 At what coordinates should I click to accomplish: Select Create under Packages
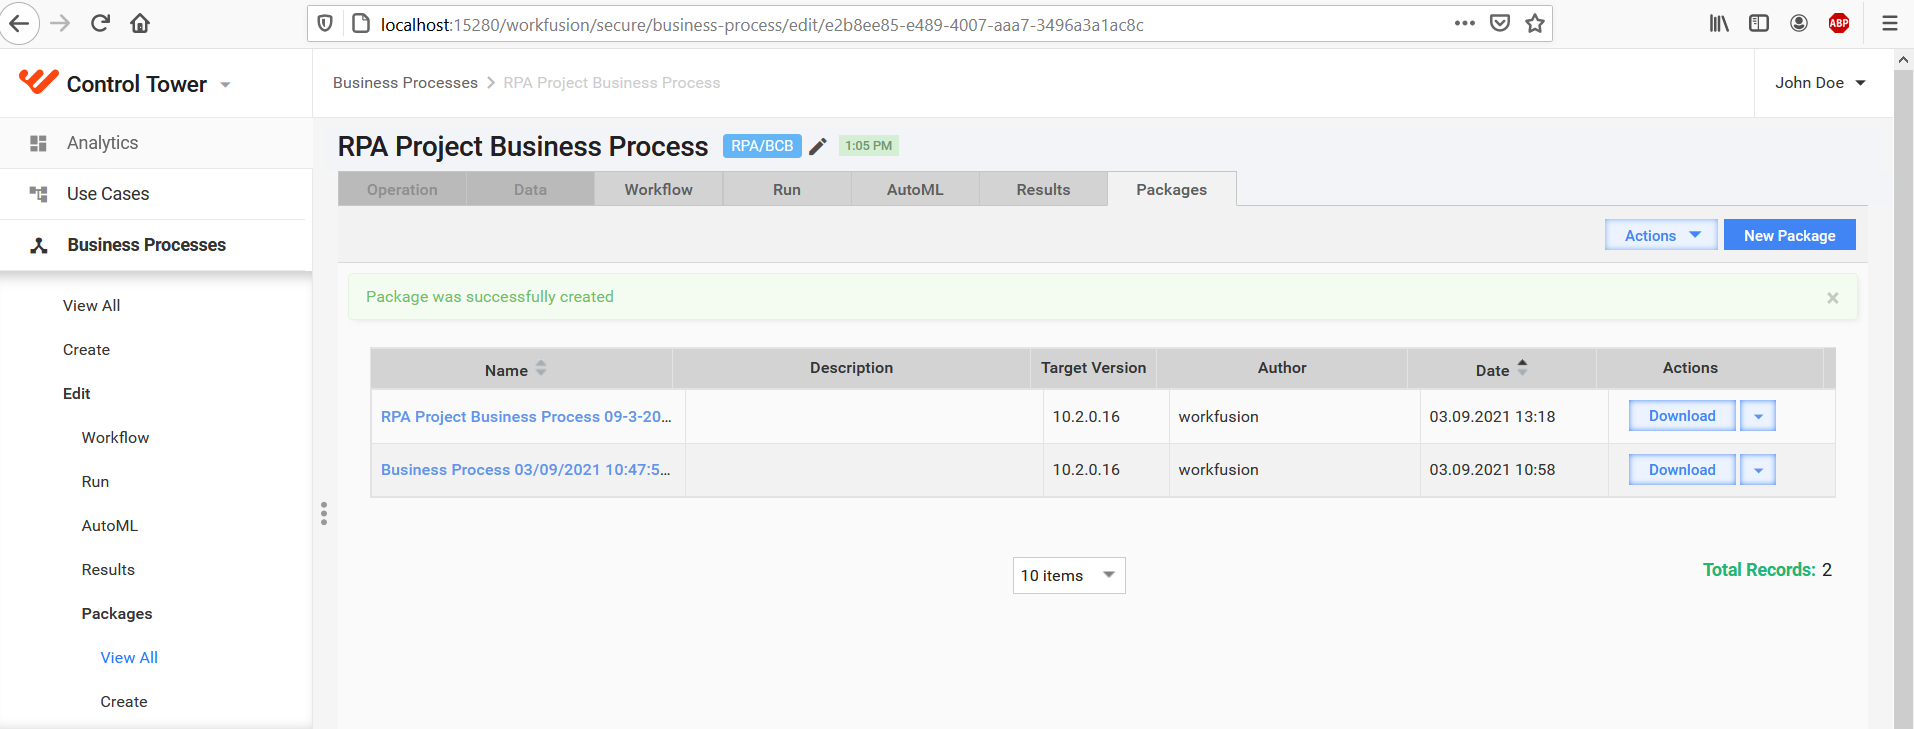point(124,702)
